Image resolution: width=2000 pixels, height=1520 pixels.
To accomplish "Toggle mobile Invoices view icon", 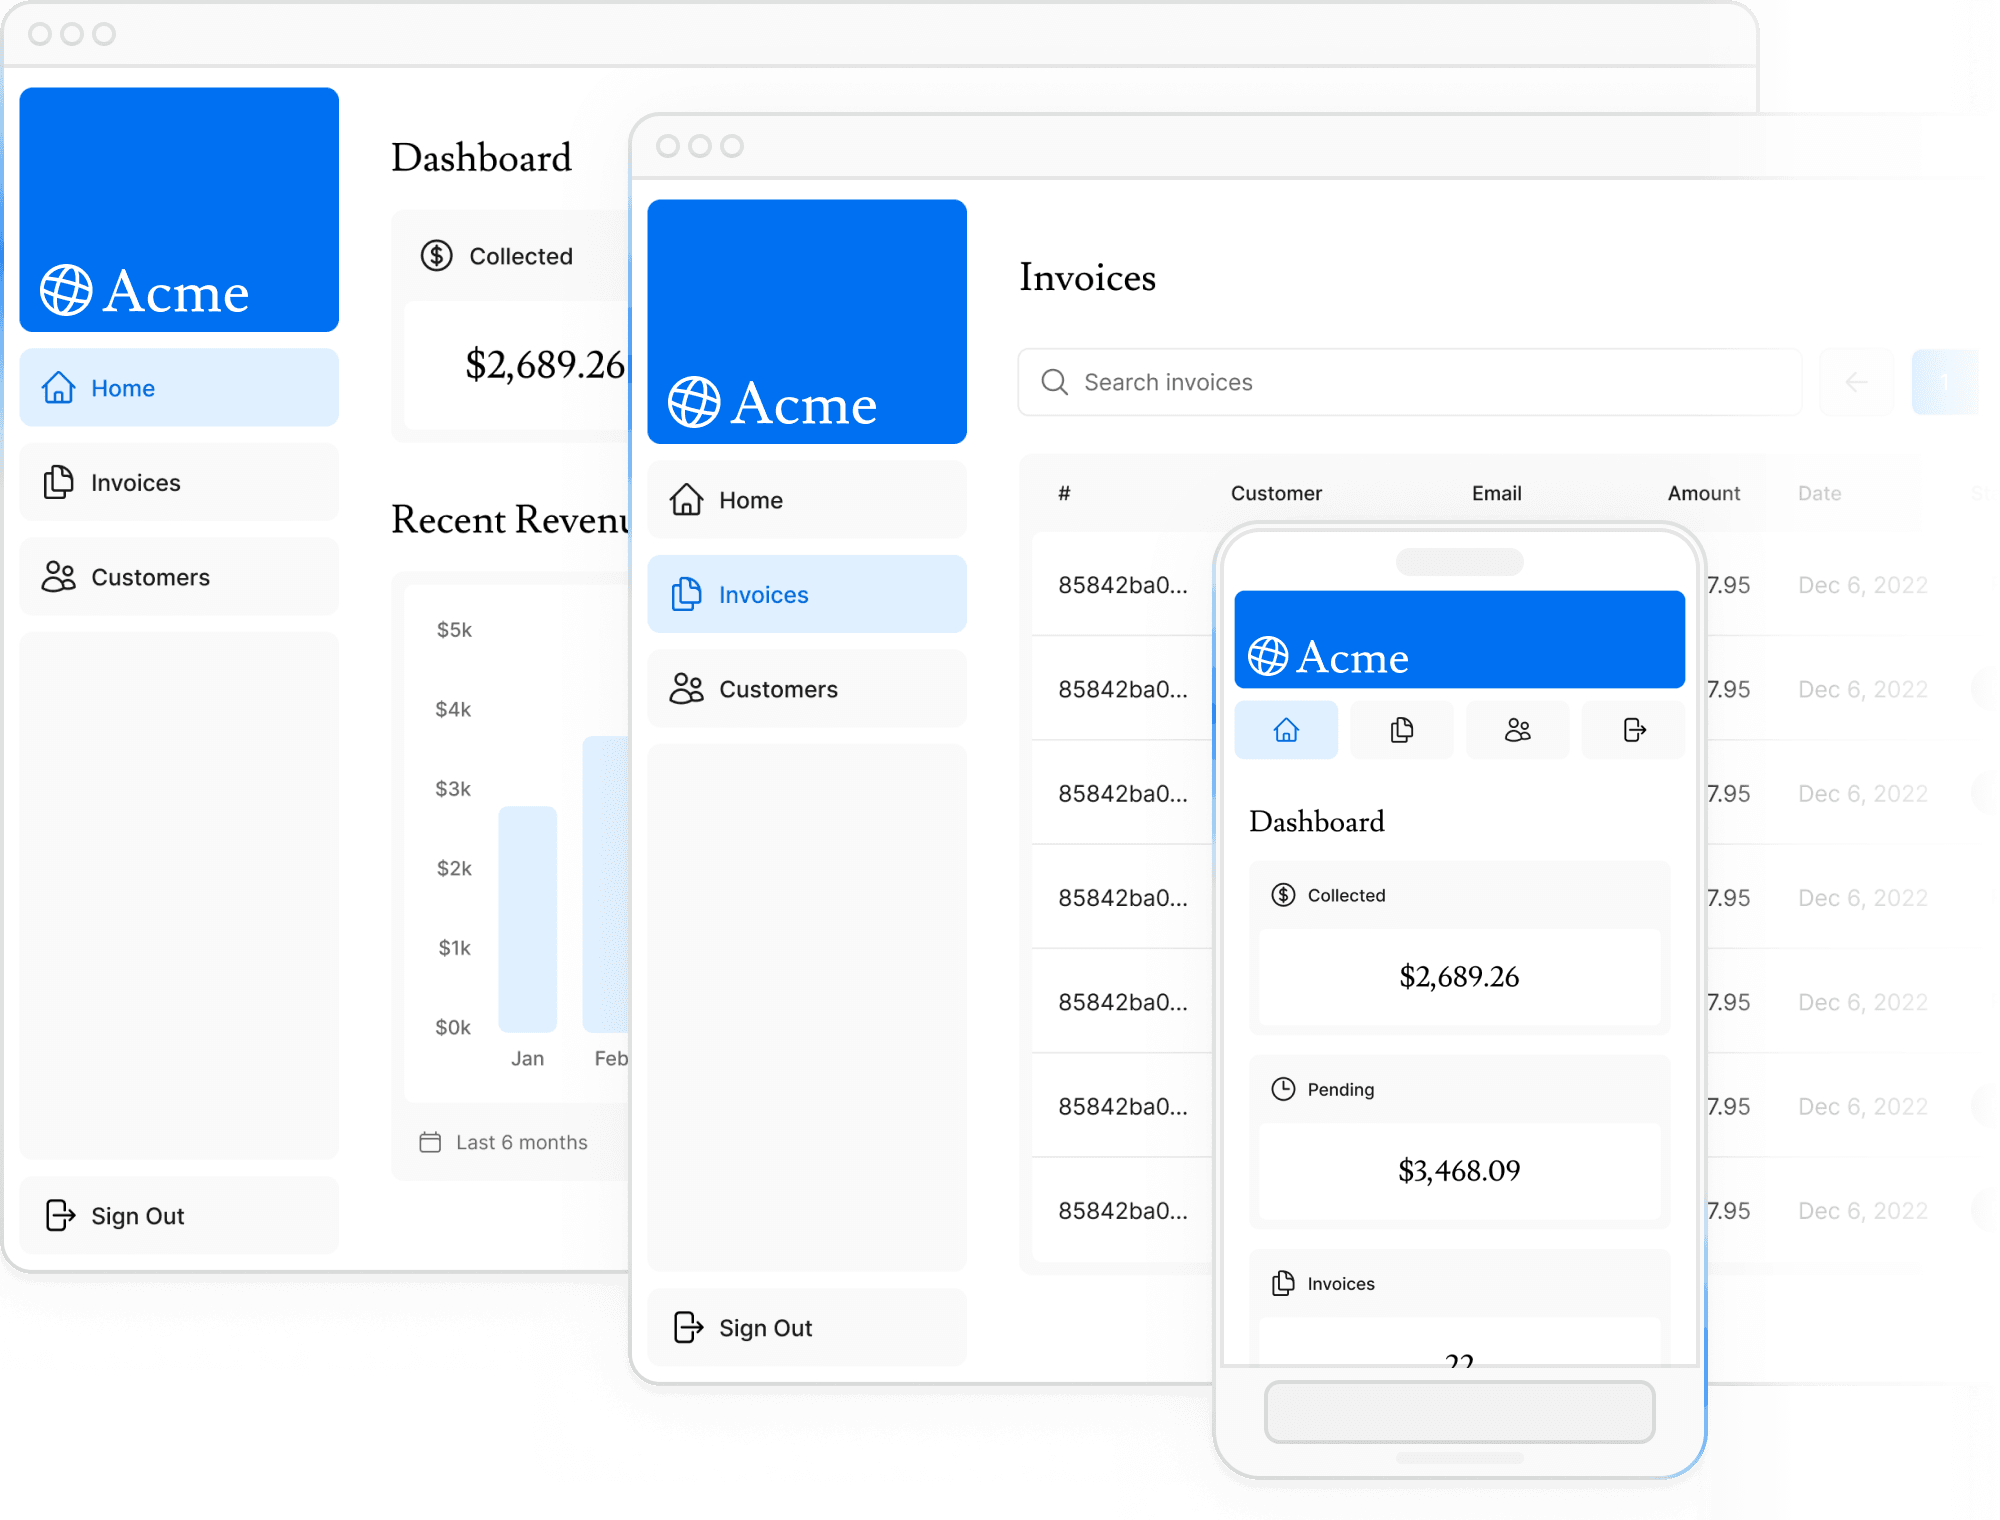I will (x=1401, y=730).
